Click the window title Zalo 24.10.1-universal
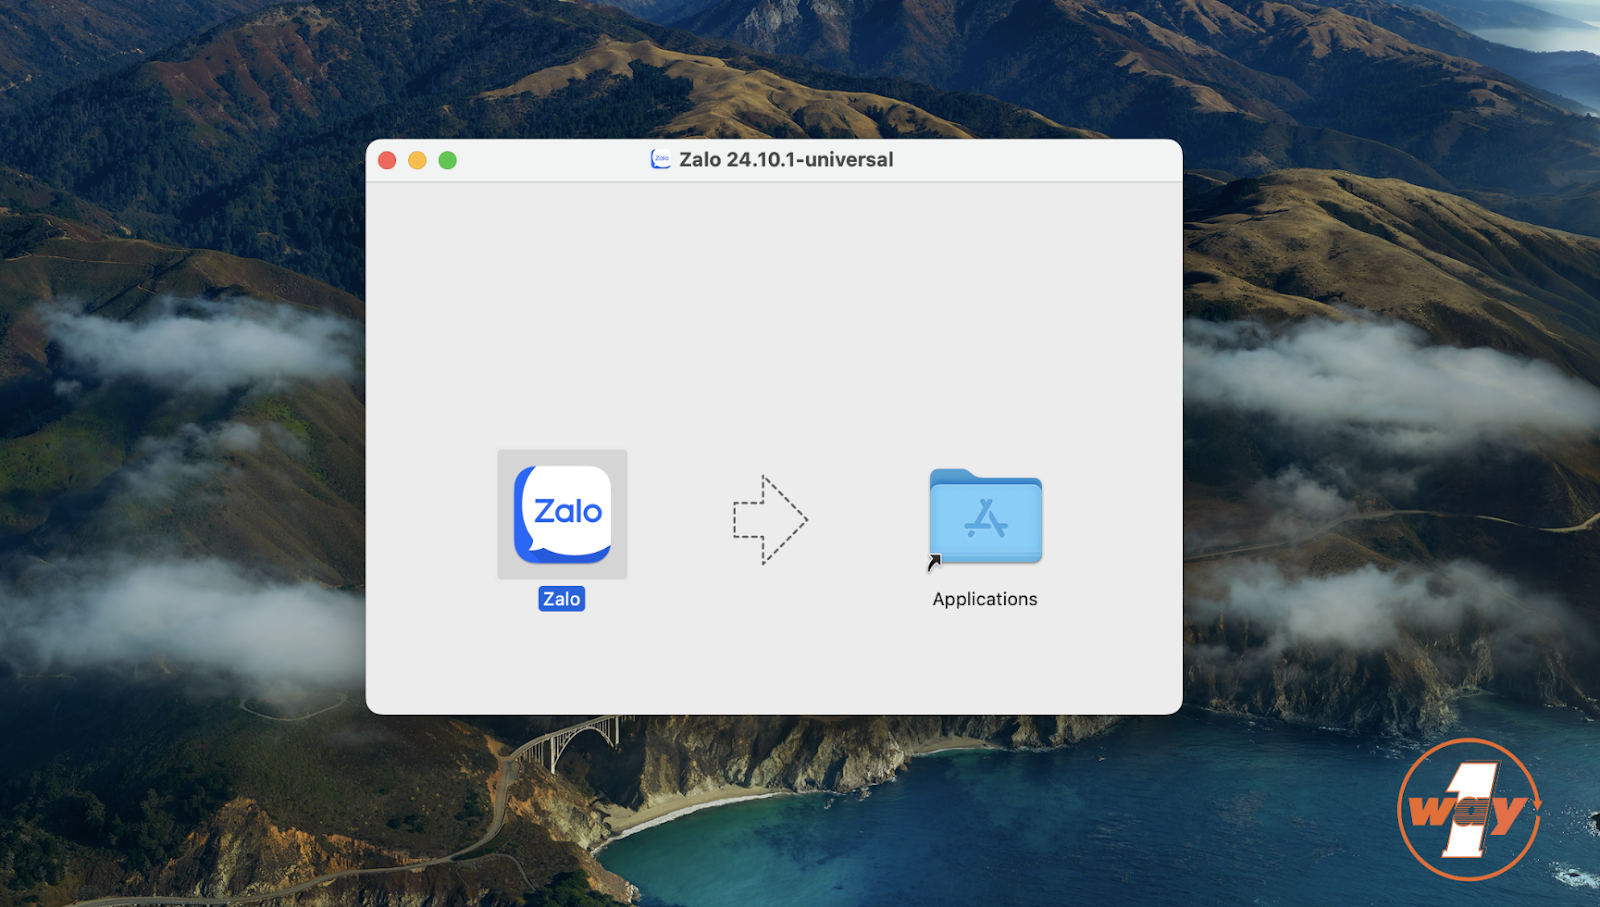Image resolution: width=1600 pixels, height=907 pixels. click(x=786, y=160)
